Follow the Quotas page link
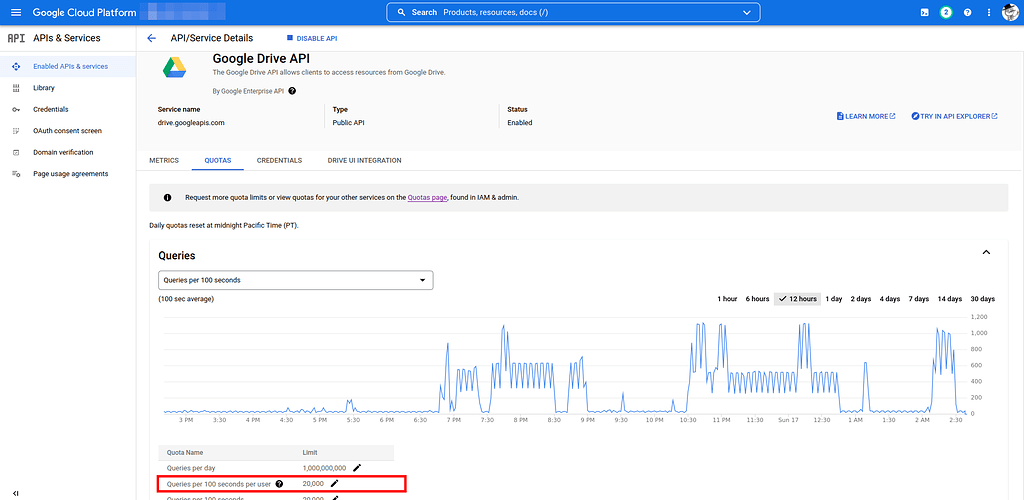This screenshot has width=1024, height=500. click(427, 197)
